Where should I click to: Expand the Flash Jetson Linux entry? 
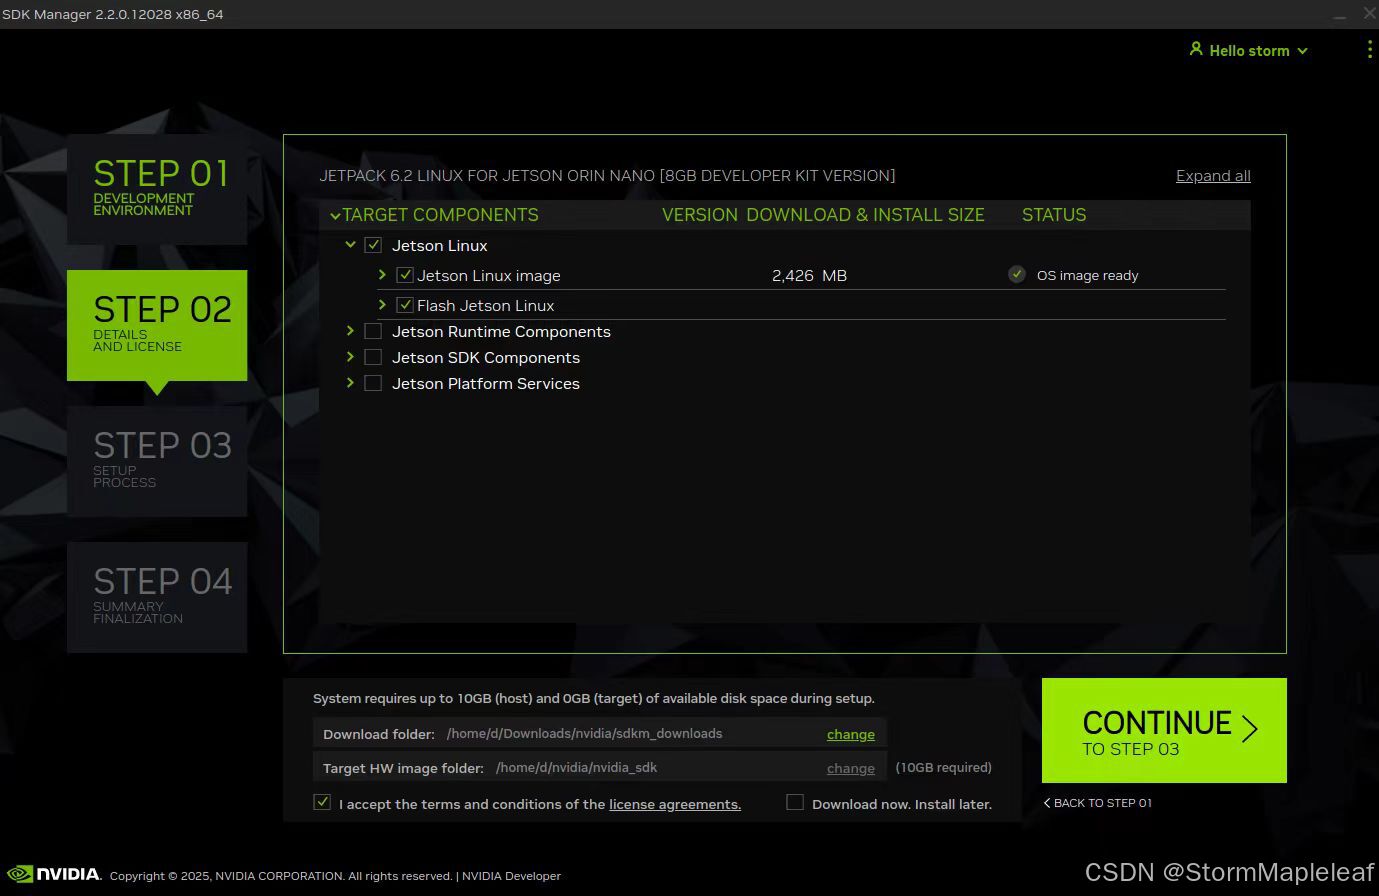(382, 304)
